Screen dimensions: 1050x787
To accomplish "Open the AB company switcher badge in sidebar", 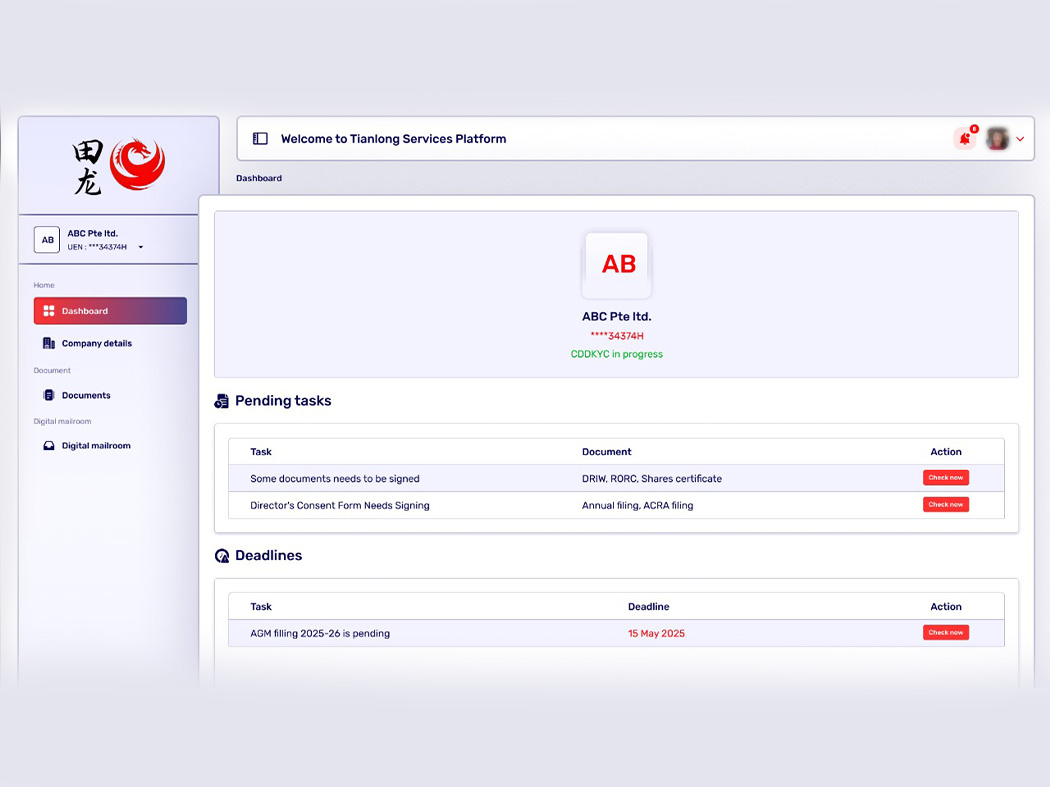I will [47, 240].
